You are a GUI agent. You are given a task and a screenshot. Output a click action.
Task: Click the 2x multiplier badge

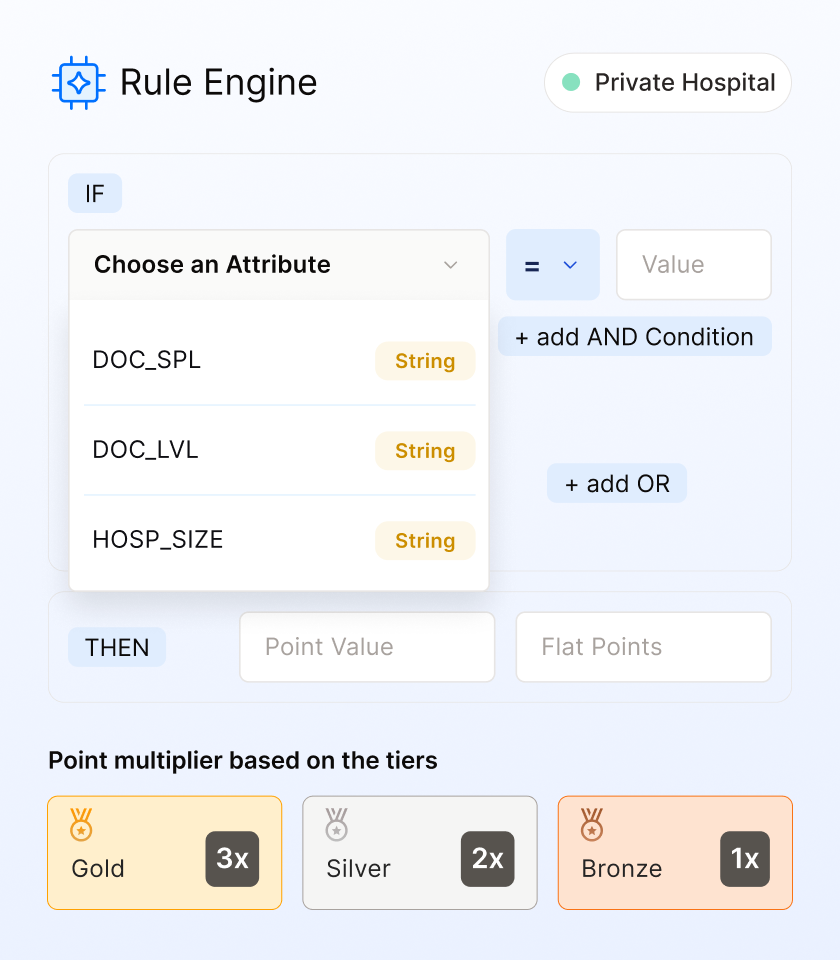(487, 859)
